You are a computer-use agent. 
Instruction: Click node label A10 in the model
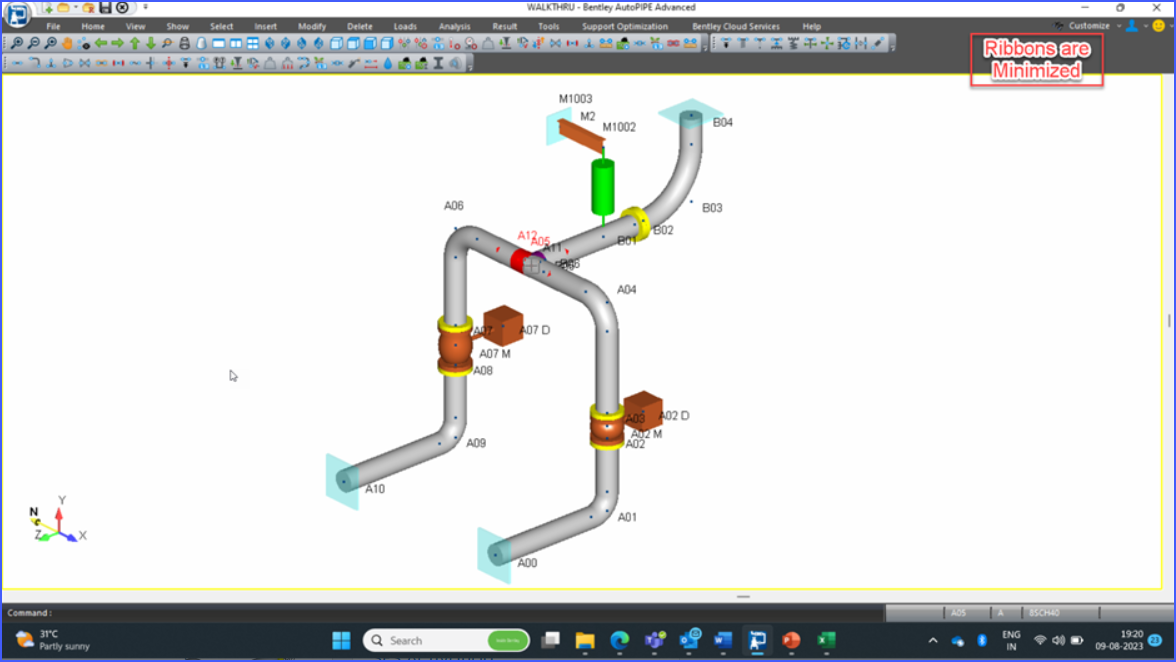tap(375, 489)
